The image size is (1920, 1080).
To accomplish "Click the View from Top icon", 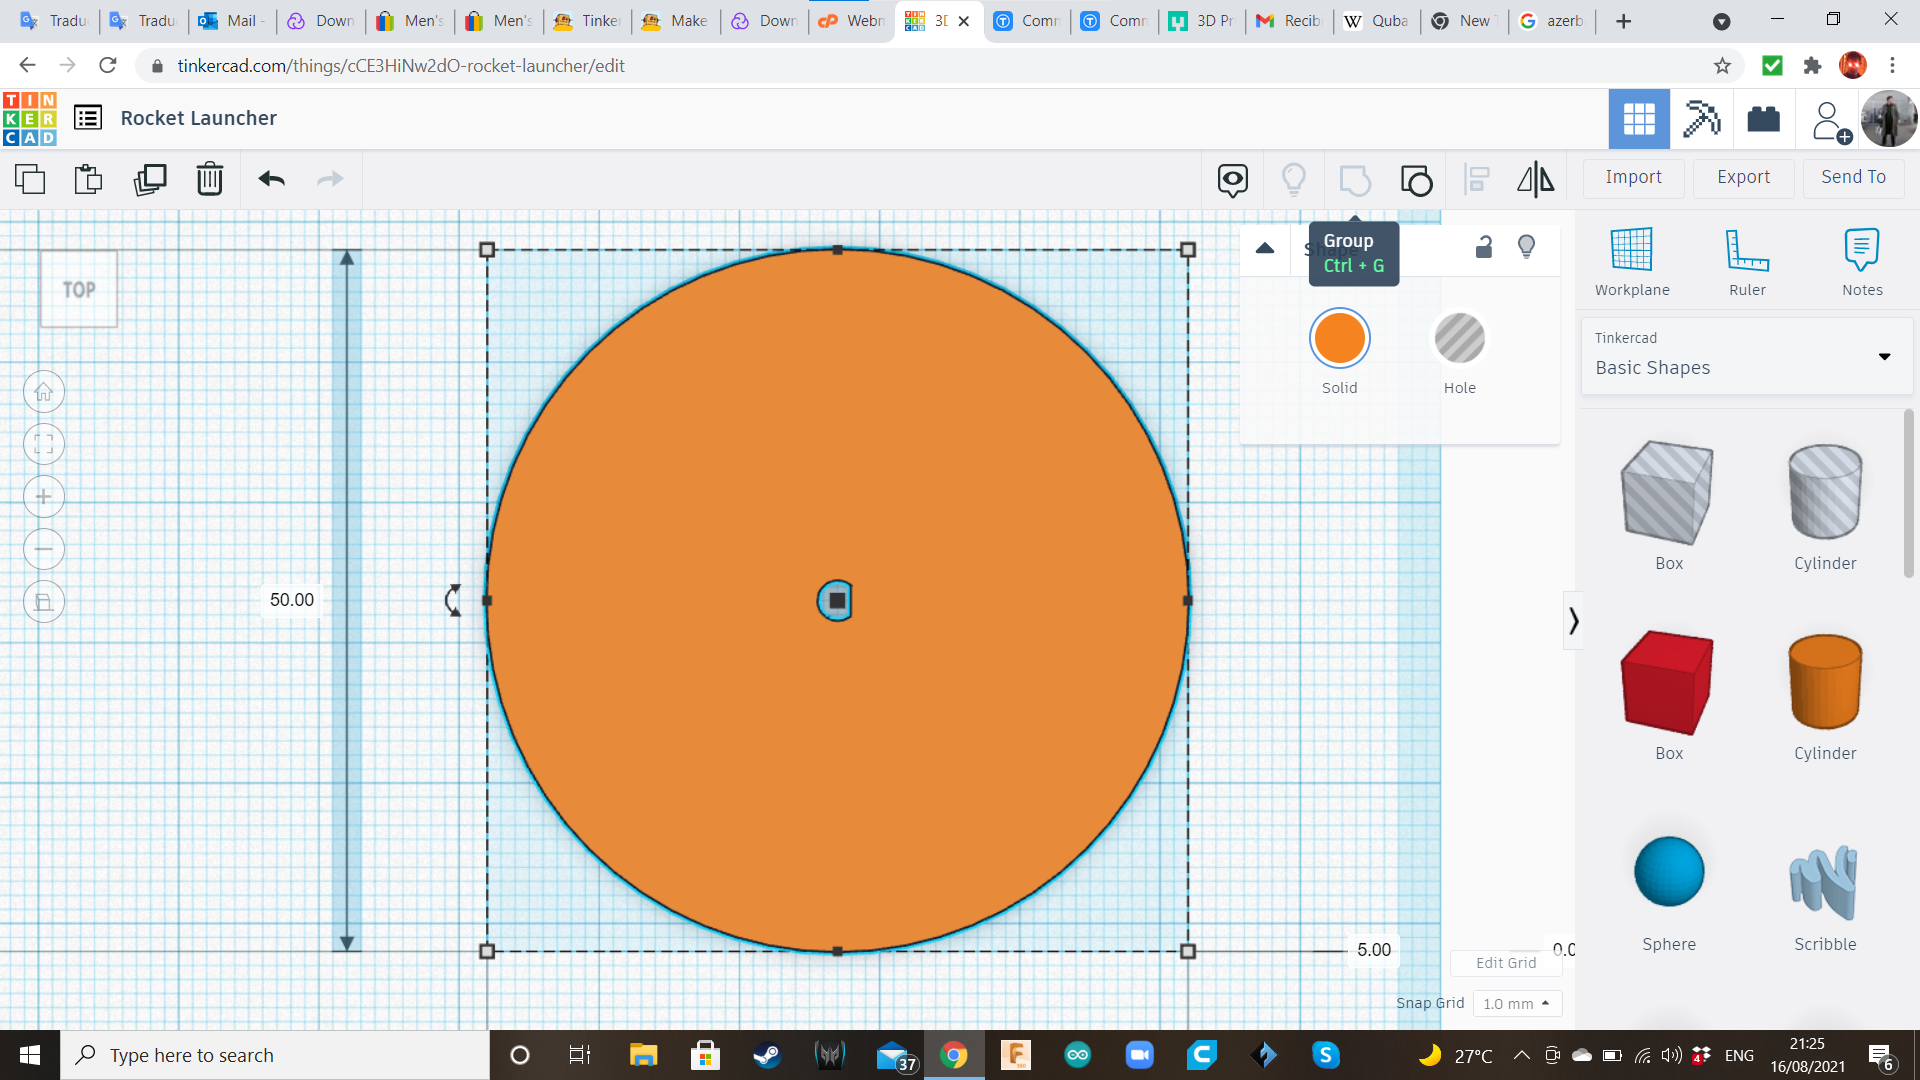I will (79, 287).
